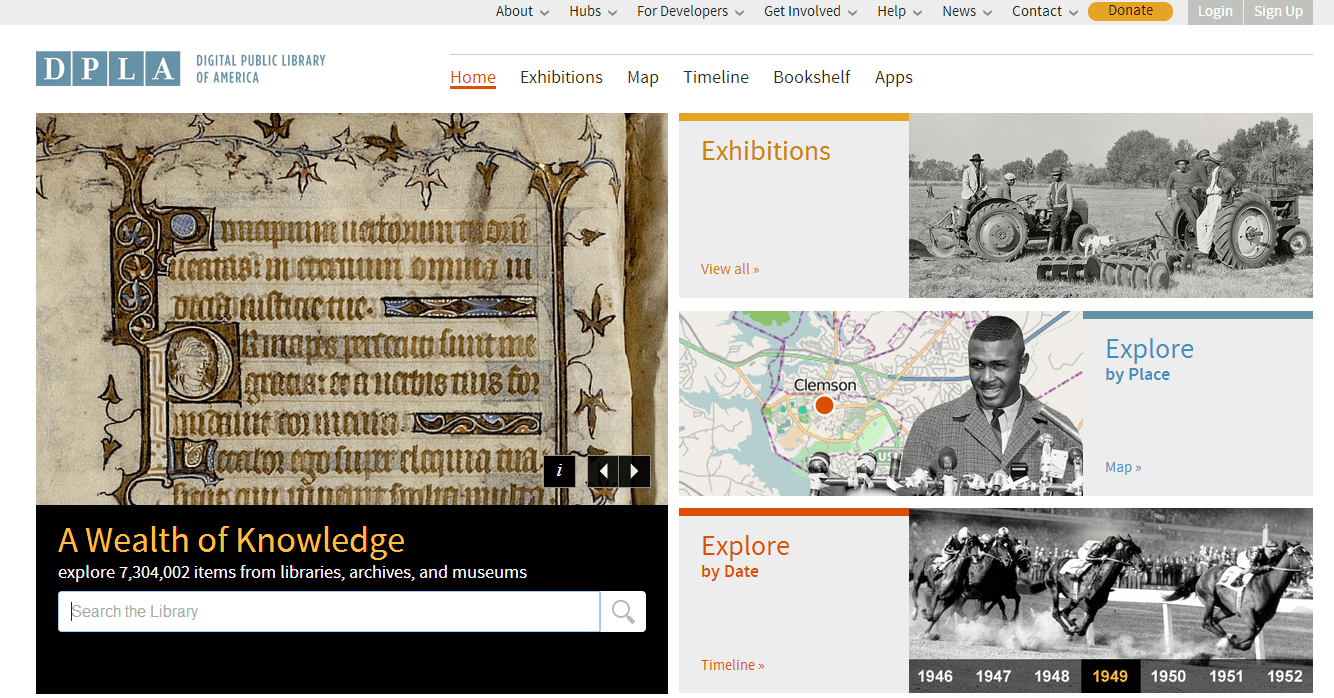The width and height of the screenshot is (1334, 698).
Task: Open the Map nav tab
Action: click(x=643, y=77)
